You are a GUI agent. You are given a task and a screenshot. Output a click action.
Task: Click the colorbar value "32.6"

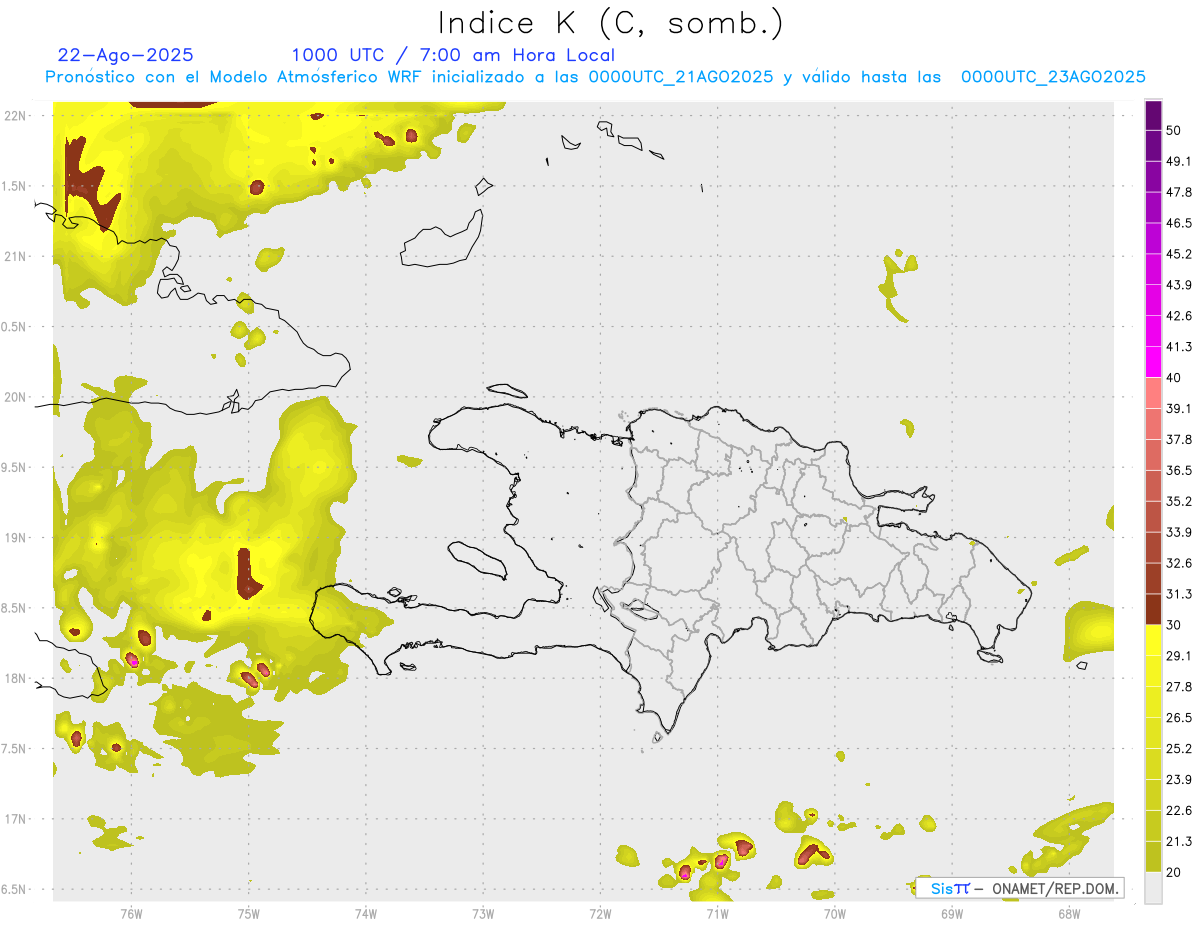[1179, 563]
